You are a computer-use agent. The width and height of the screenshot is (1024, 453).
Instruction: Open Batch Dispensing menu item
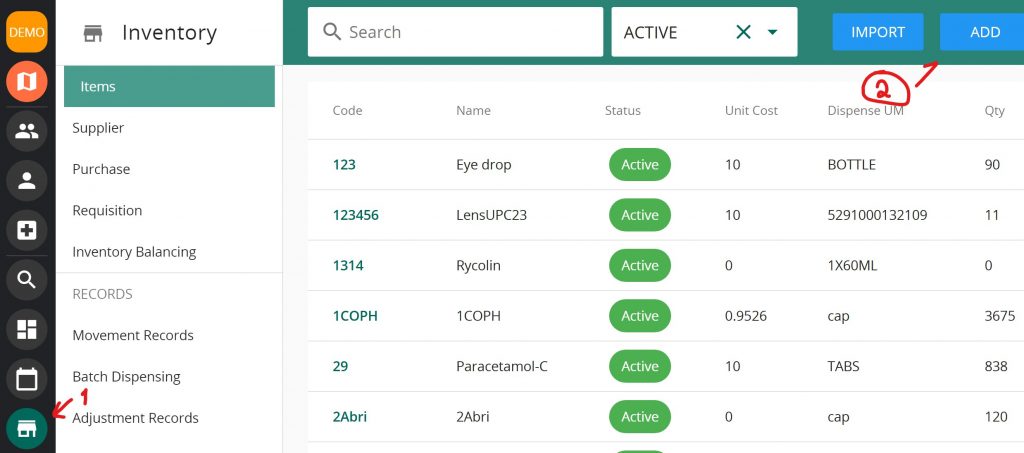[x=126, y=377]
